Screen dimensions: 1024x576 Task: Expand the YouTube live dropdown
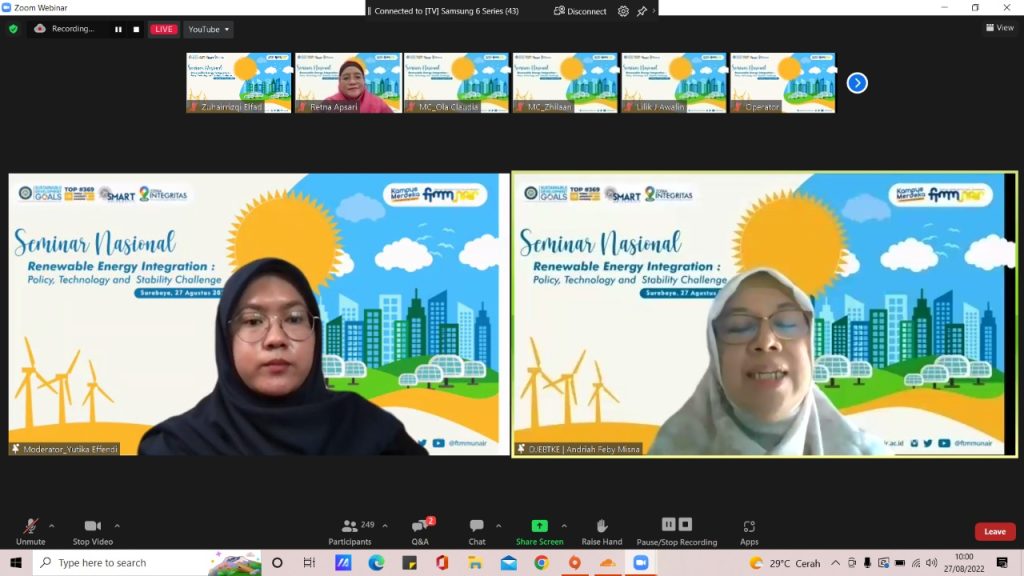[208, 29]
